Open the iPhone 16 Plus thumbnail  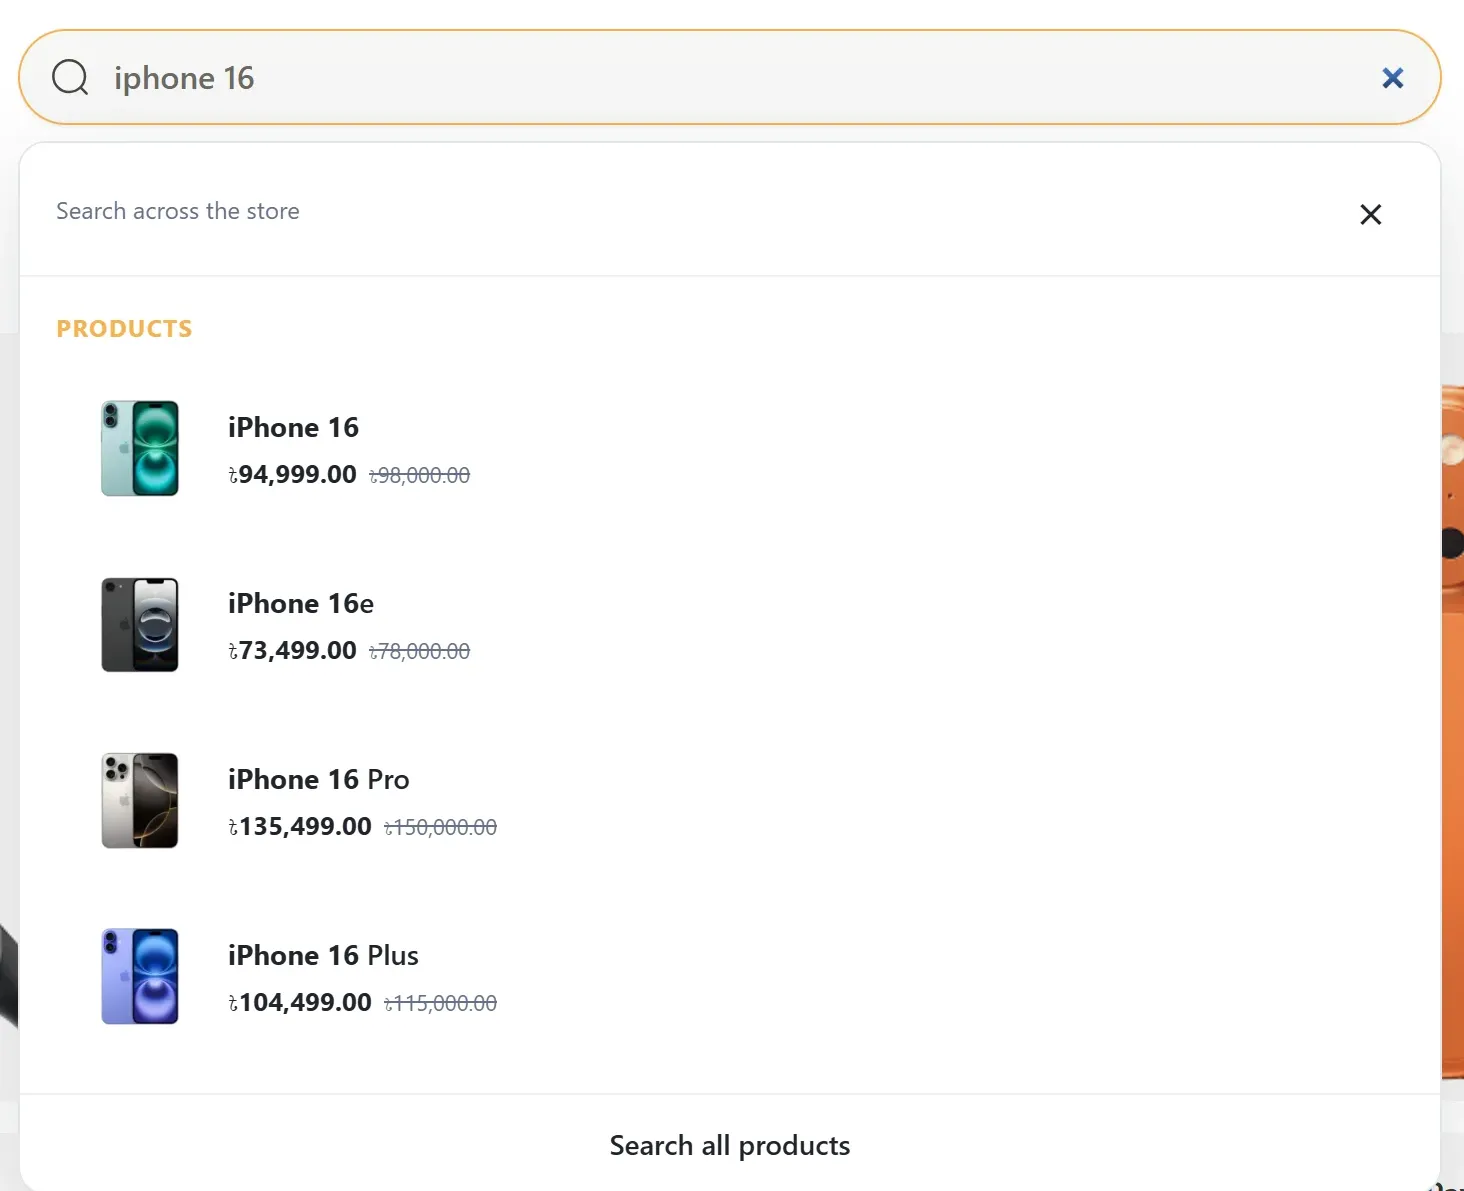(x=140, y=976)
